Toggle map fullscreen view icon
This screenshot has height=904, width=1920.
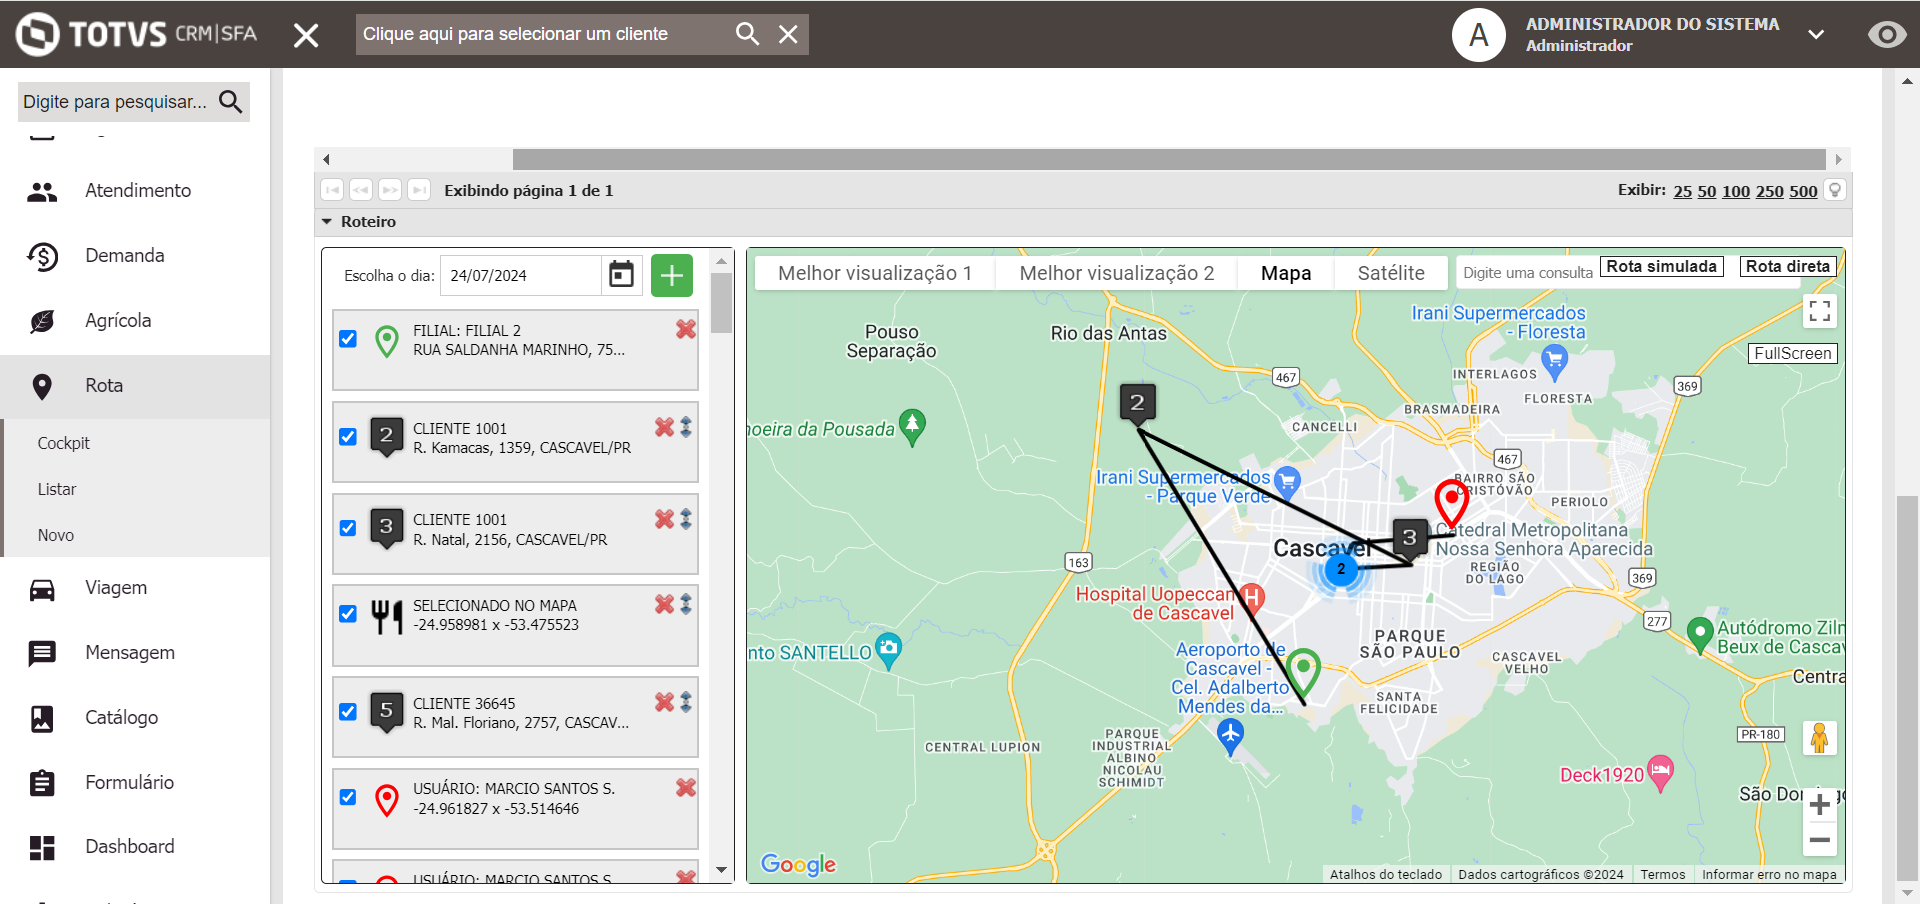pyautogui.click(x=1820, y=311)
